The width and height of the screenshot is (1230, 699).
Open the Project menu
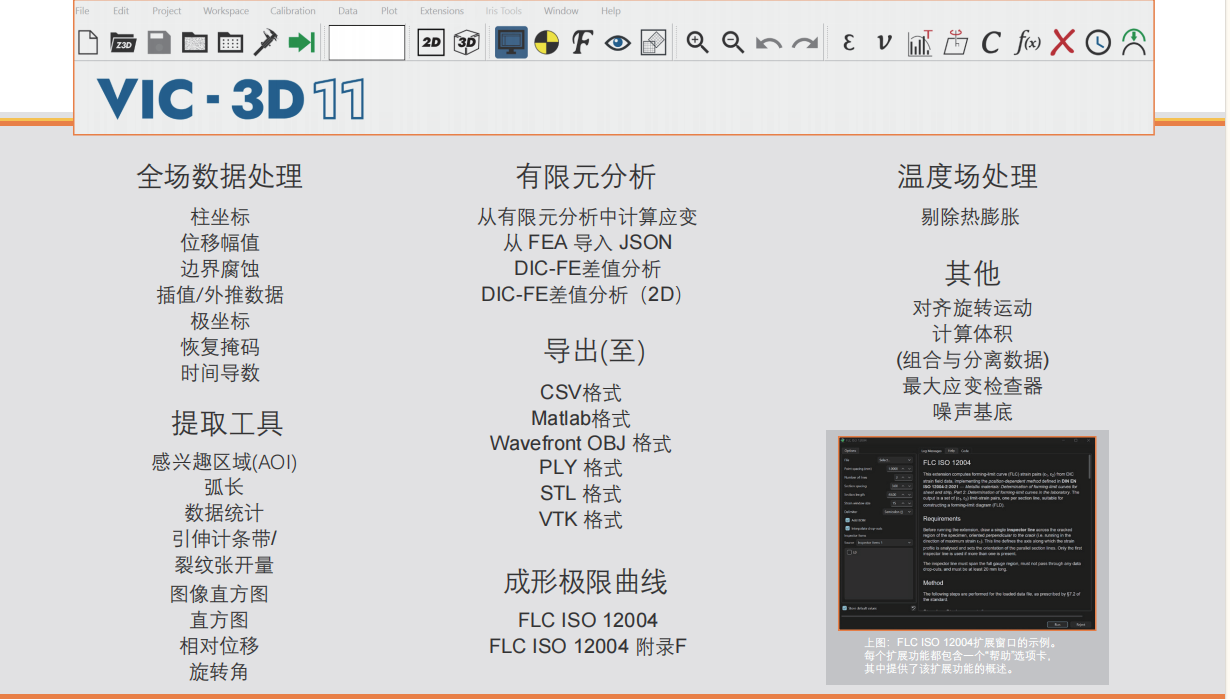click(x=167, y=11)
